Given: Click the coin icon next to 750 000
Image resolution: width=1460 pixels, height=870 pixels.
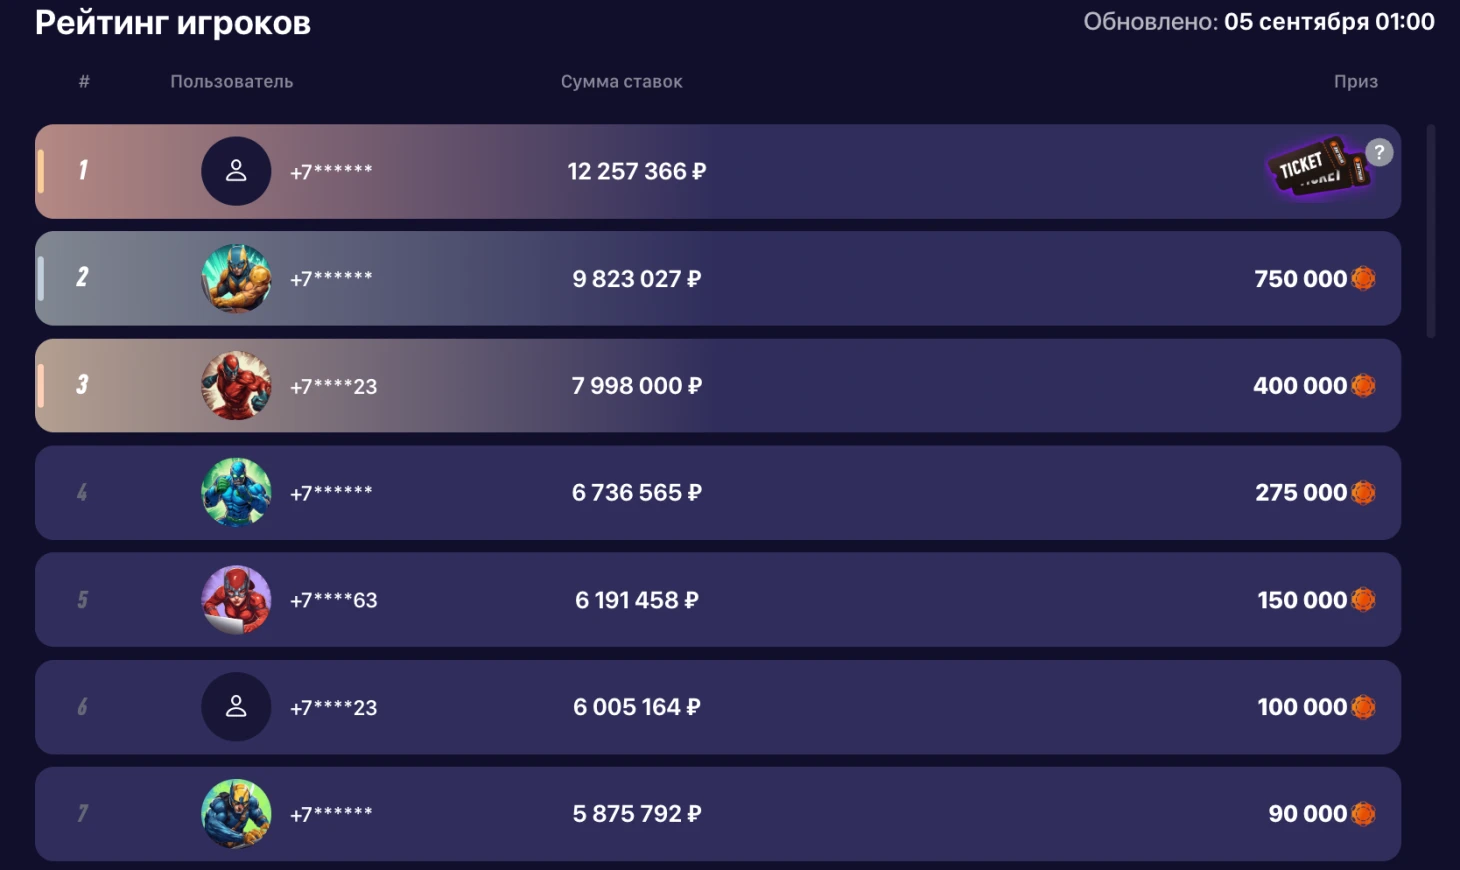Looking at the screenshot, I should [x=1363, y=279].
